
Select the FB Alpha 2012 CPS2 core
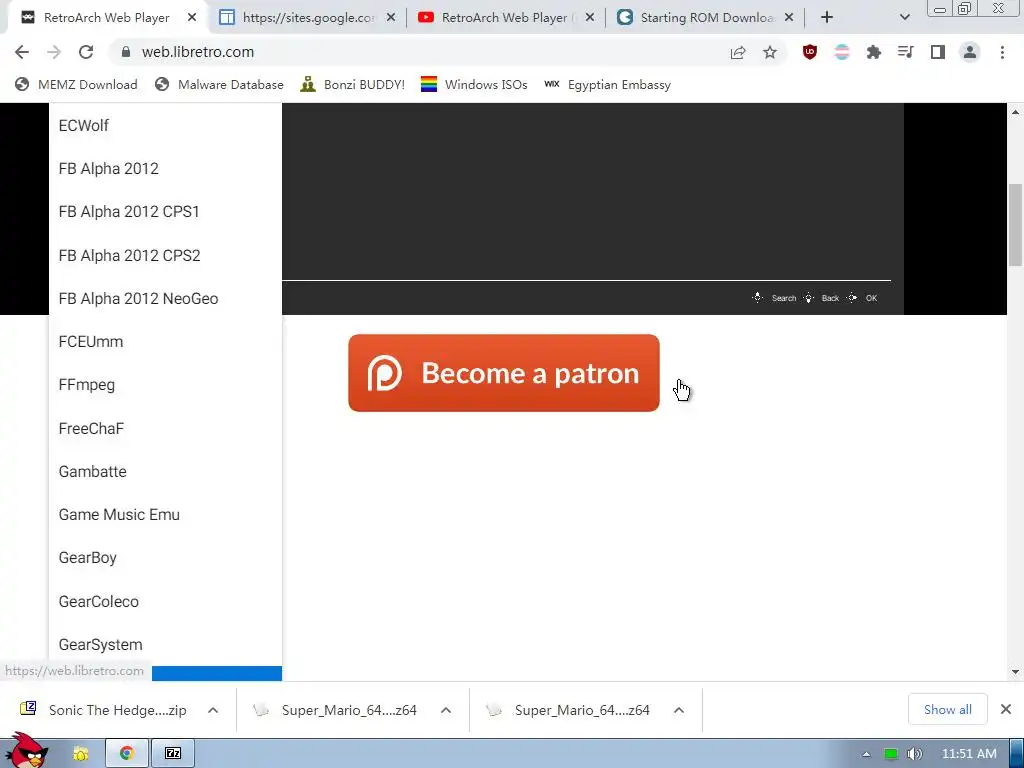(165, 255)
